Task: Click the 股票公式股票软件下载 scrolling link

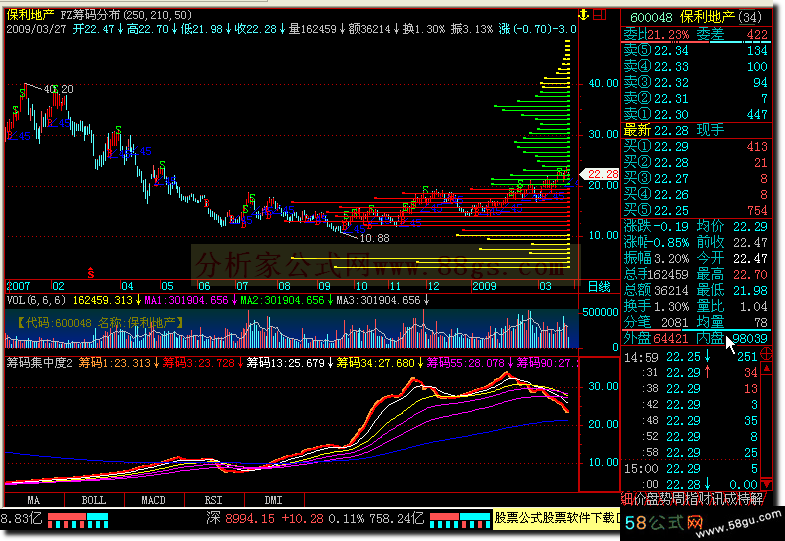Action: pos(557,517)
